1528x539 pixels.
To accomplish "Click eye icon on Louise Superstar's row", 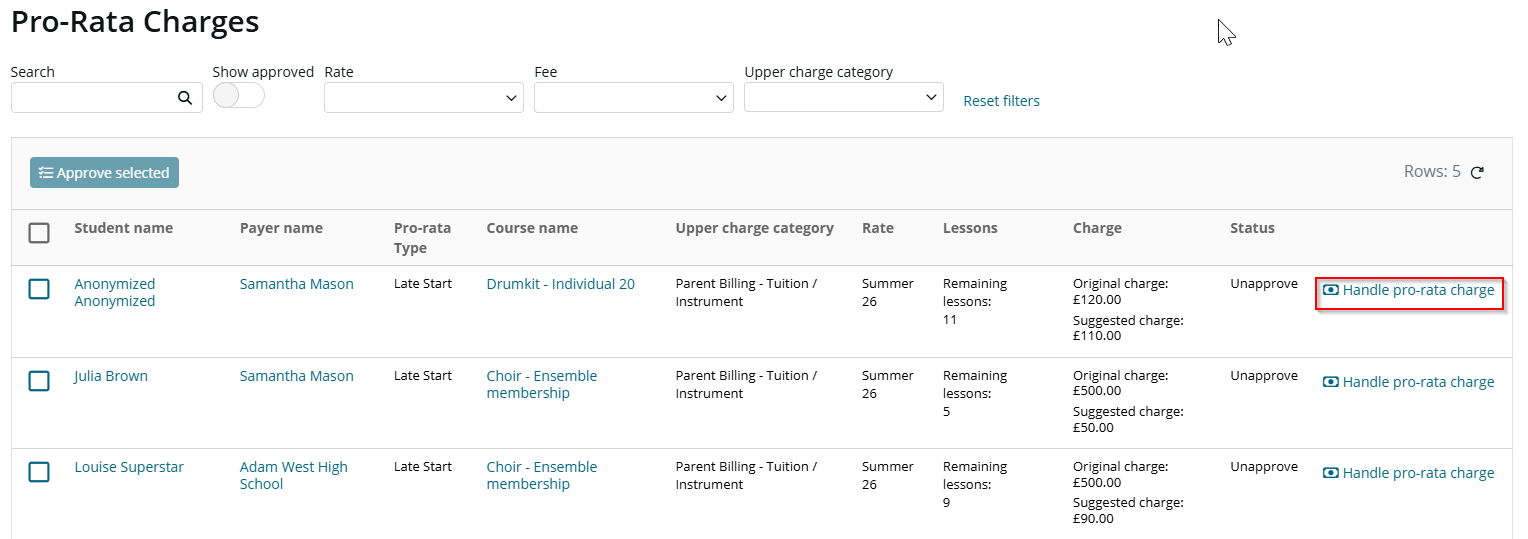I will [x=1330, y=473].
